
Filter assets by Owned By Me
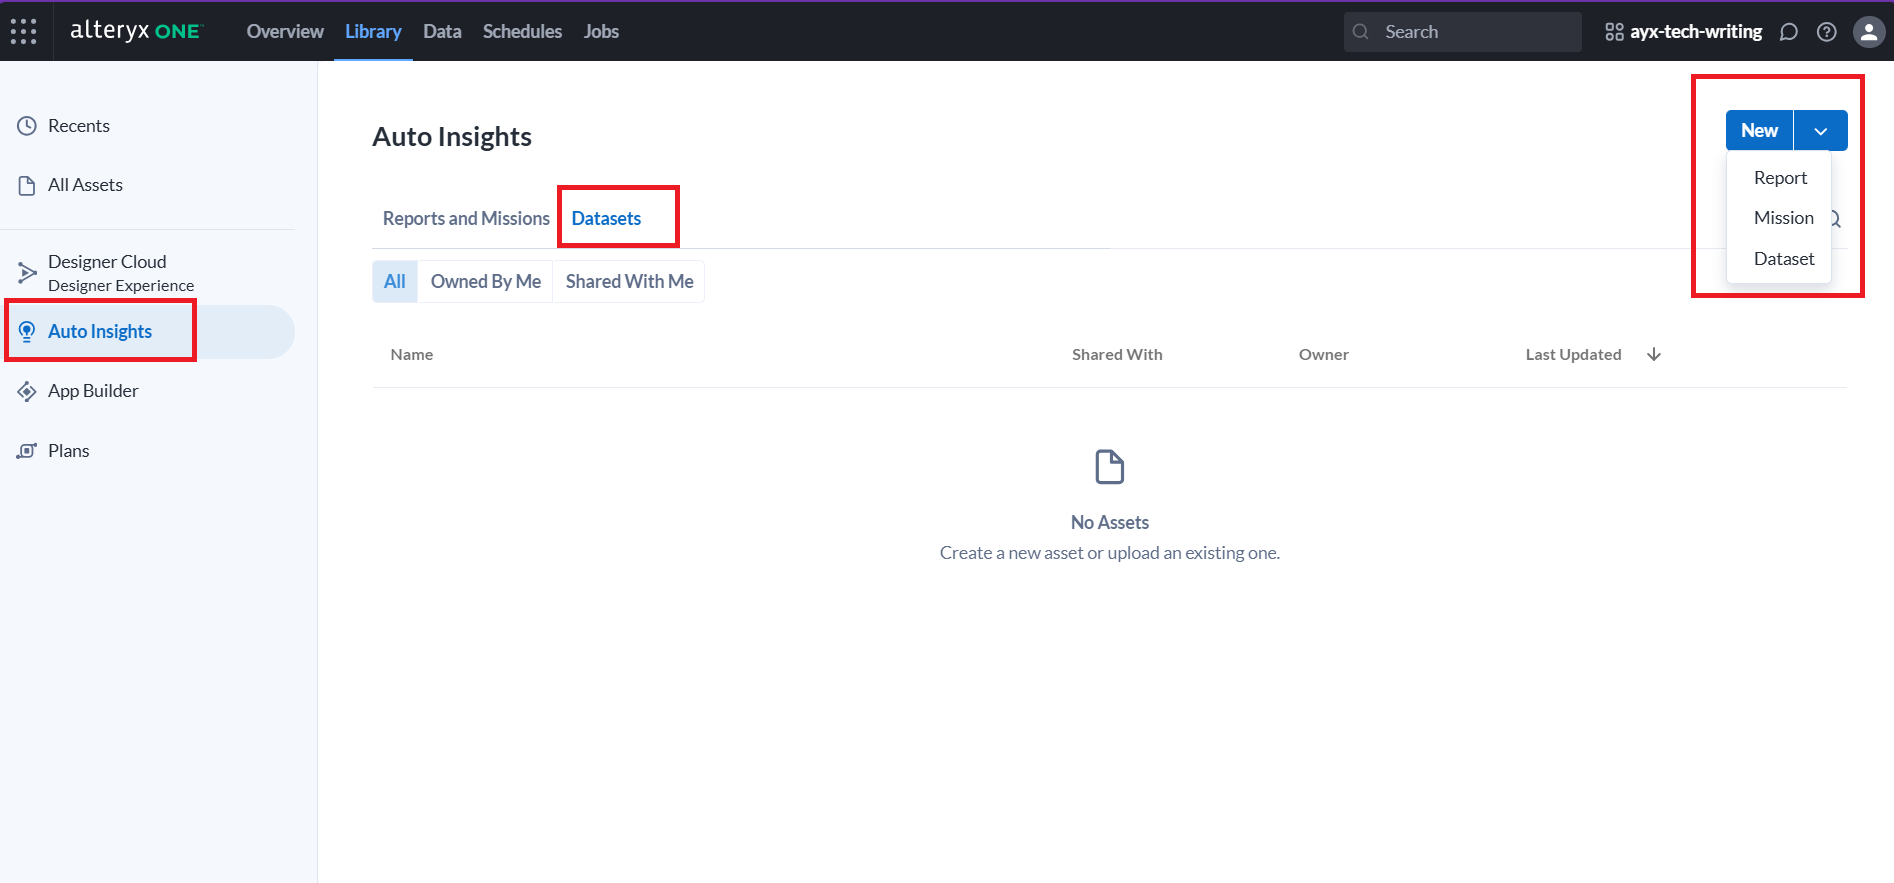point(485,282)
